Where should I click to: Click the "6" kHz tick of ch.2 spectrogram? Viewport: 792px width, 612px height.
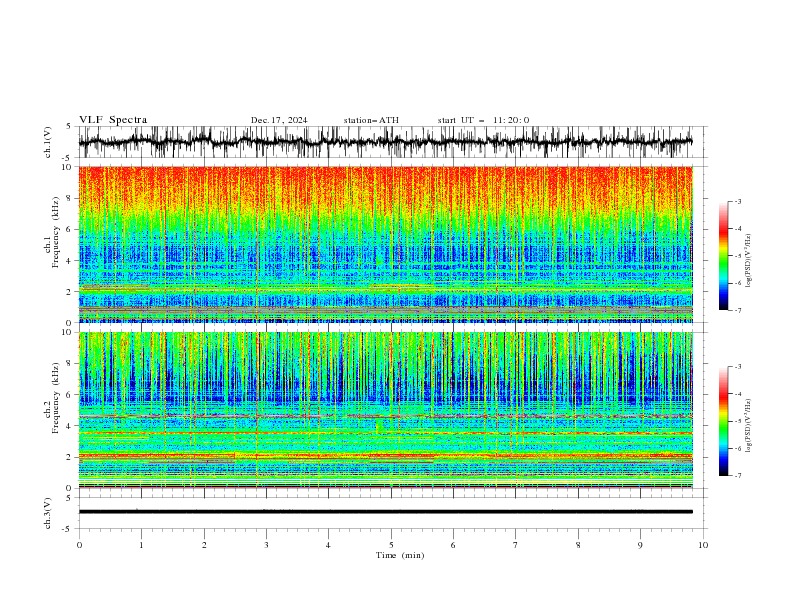tap(71, 394)
